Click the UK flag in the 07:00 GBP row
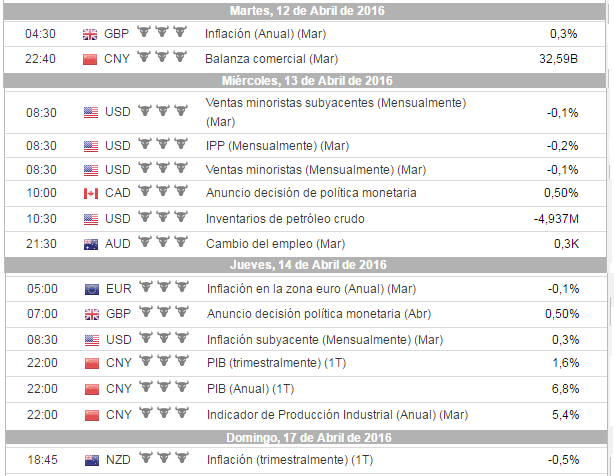The width and height of the screenshot is (614, 476). 92,314
